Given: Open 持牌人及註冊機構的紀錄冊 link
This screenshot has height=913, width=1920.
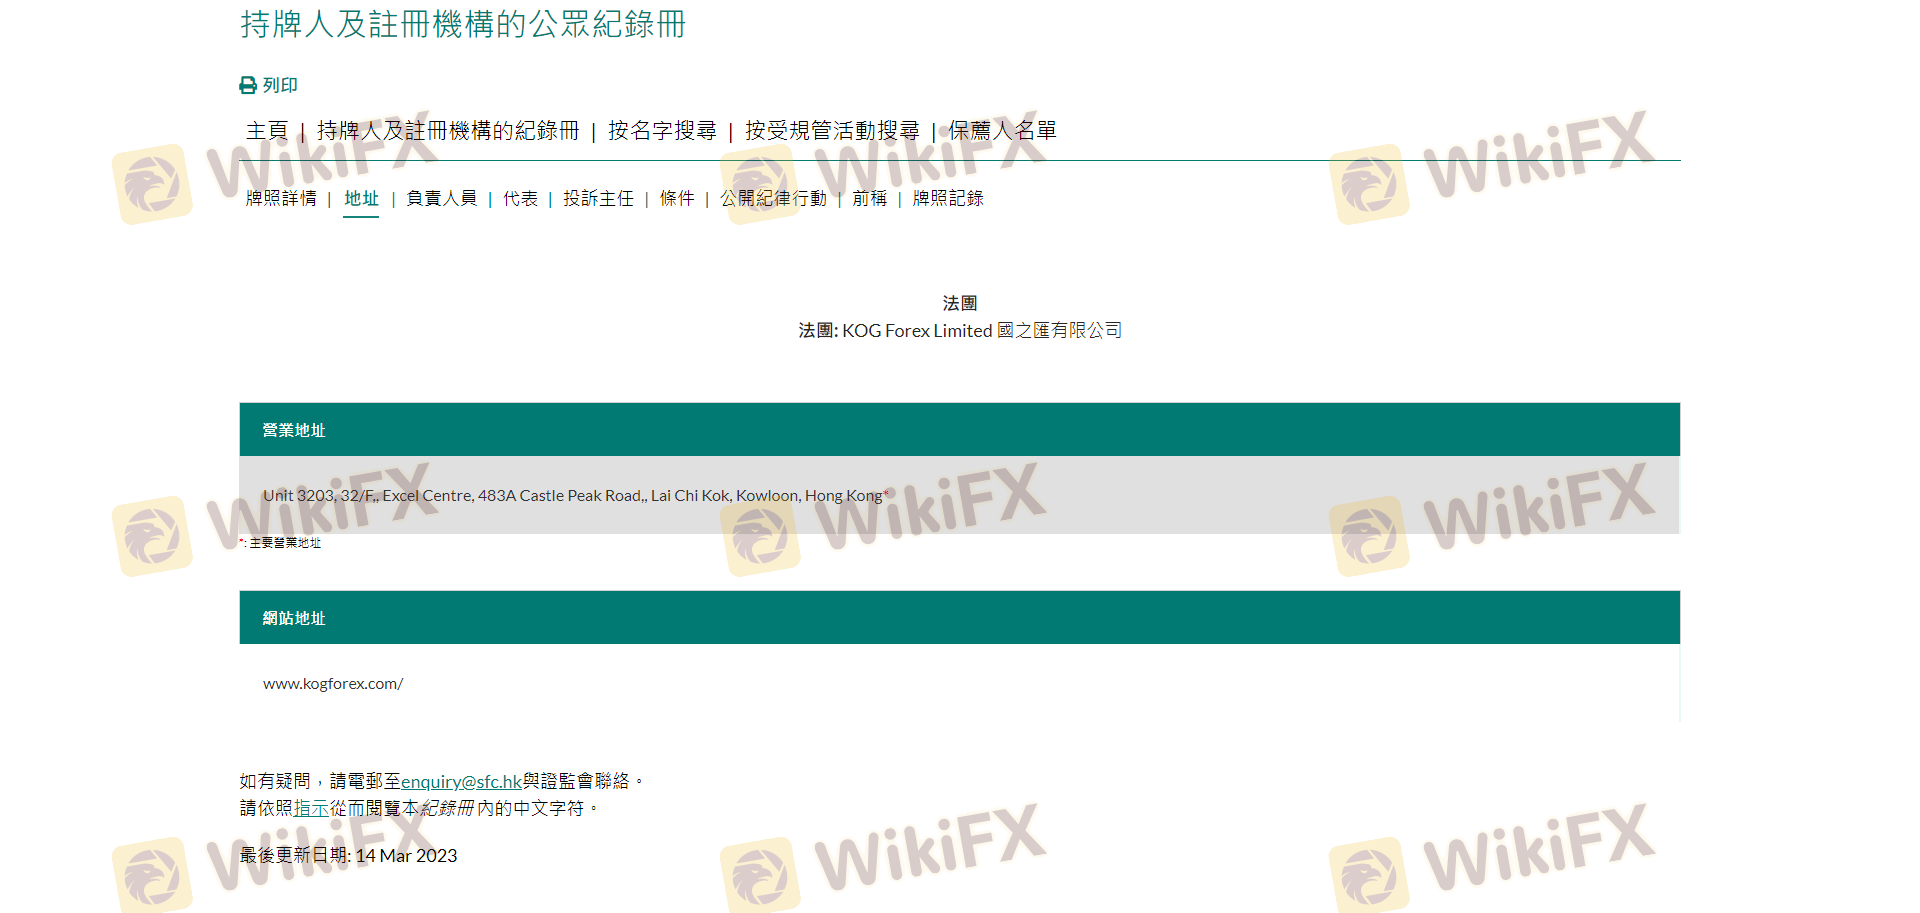Looking at the screenshot, I should [x=448, y=131].
